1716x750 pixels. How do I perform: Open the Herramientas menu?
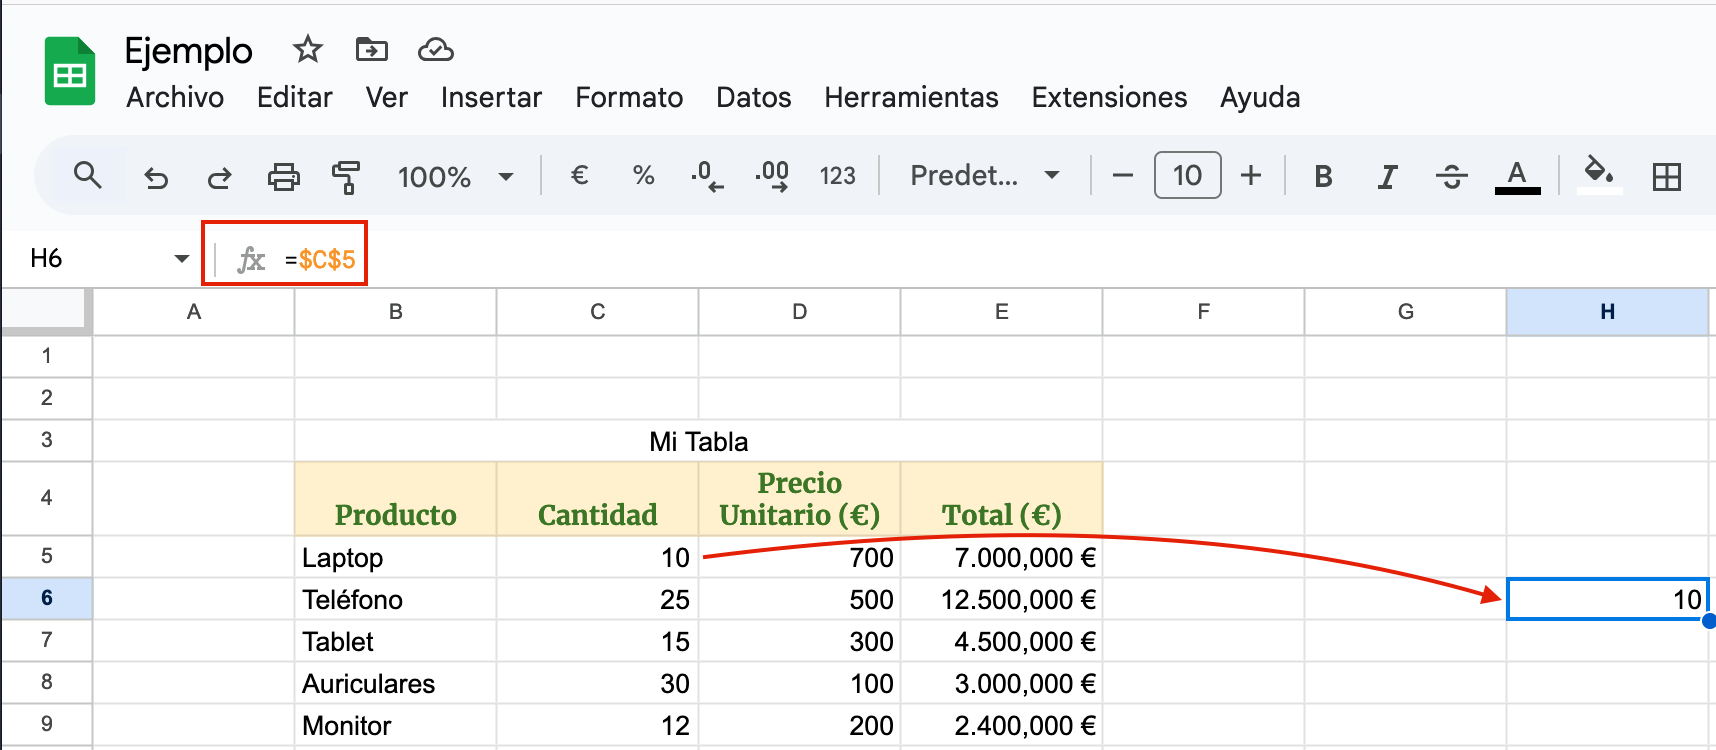[x=911, y=97]
